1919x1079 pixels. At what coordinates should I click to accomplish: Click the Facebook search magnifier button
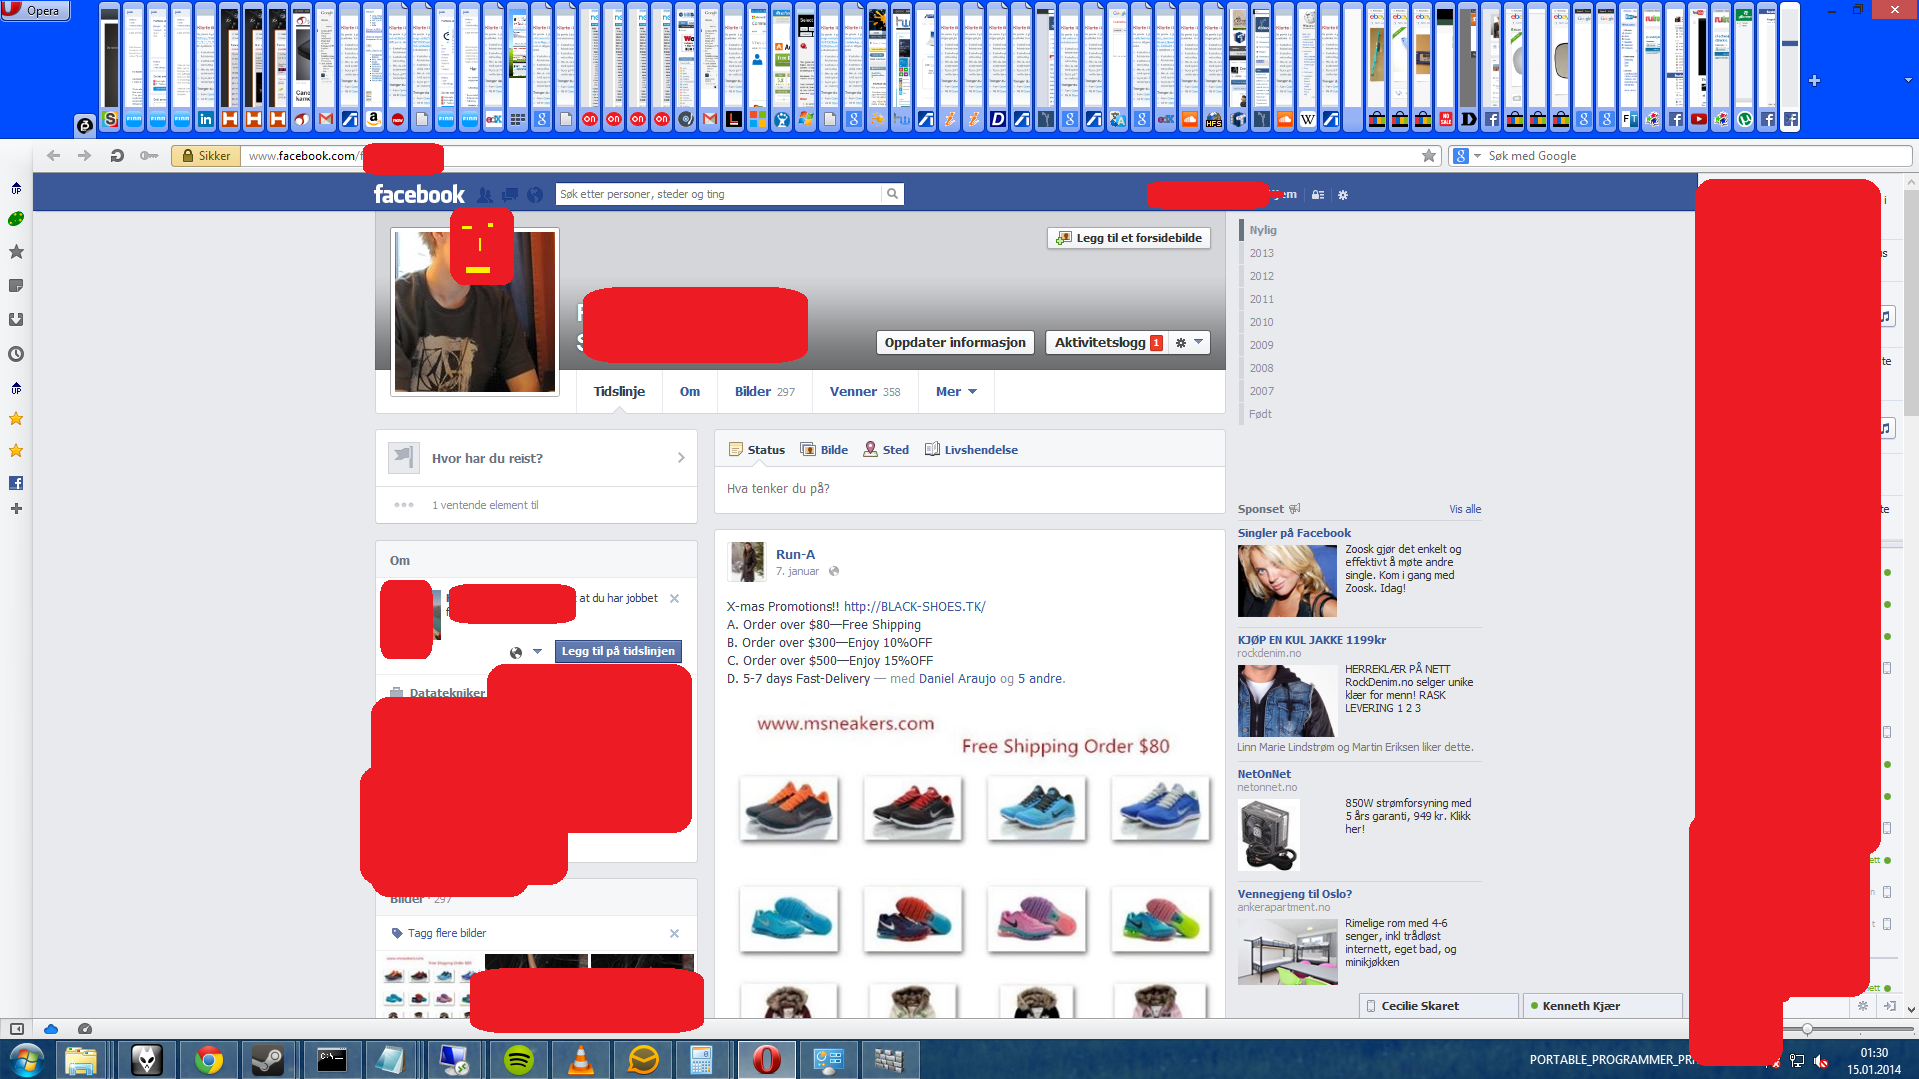[x=892, y=194]
